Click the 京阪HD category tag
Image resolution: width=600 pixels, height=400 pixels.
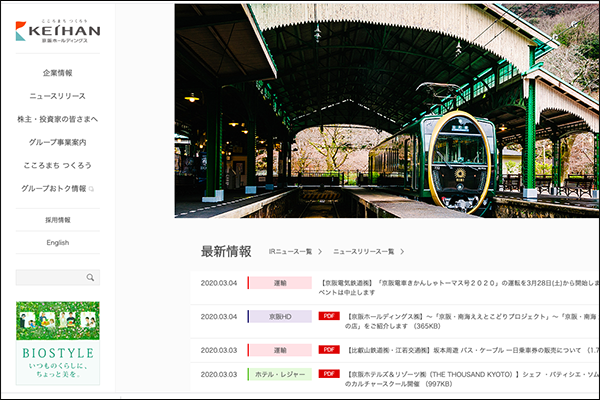coord(279,316)
